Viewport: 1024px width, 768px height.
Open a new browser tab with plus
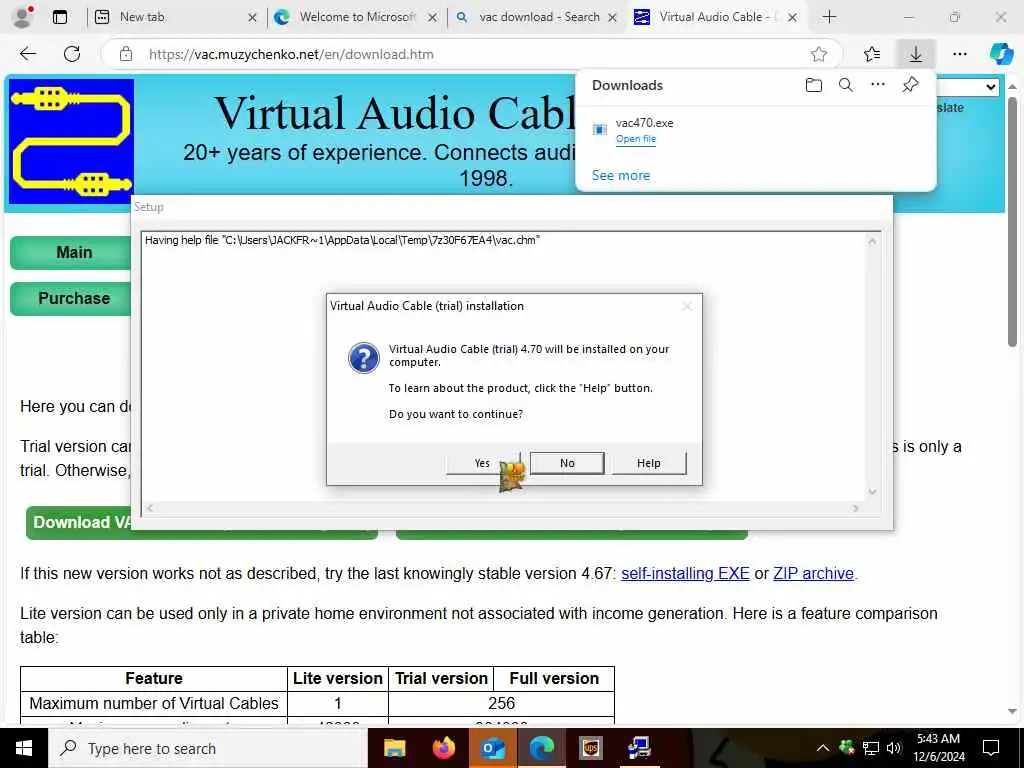pyautogui.click(x=829, y=17)
